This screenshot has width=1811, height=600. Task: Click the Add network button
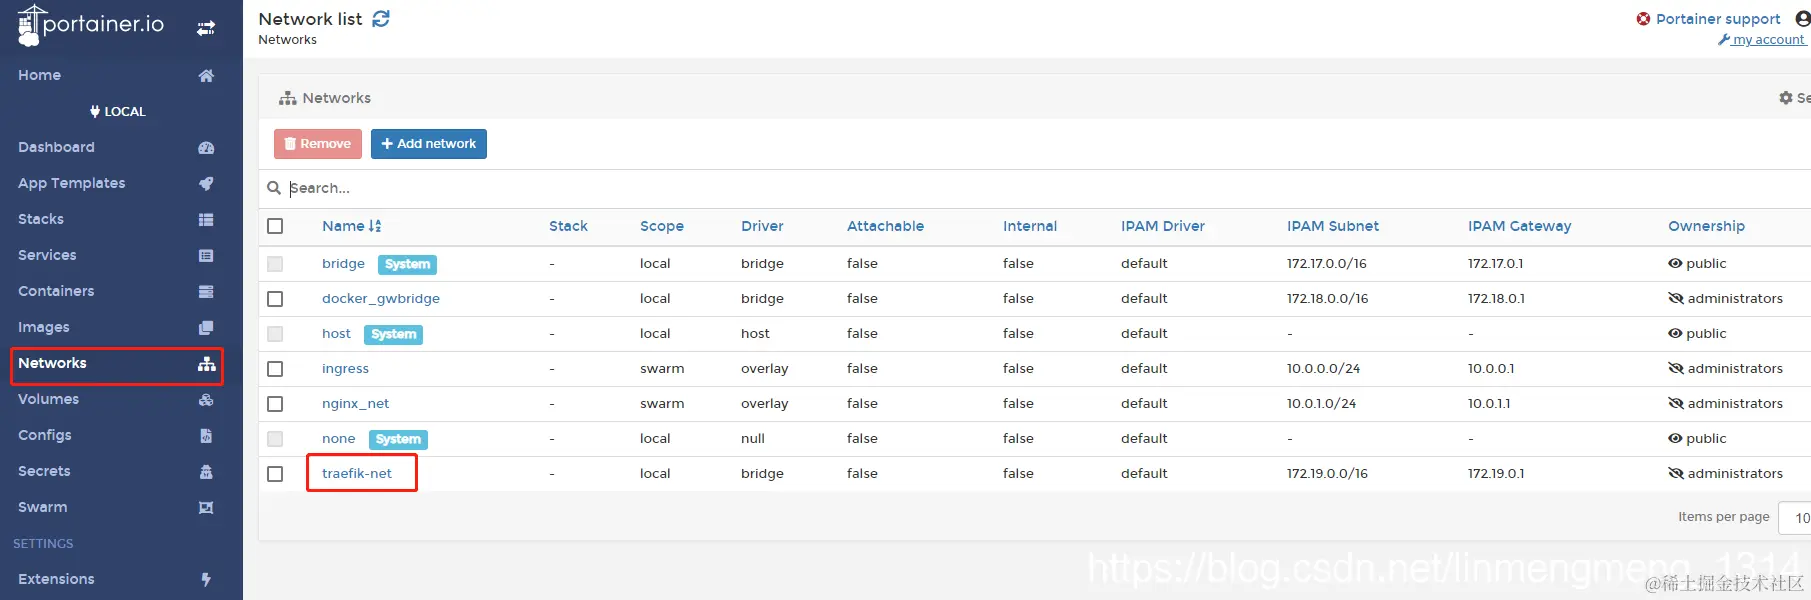click(429, 144)
